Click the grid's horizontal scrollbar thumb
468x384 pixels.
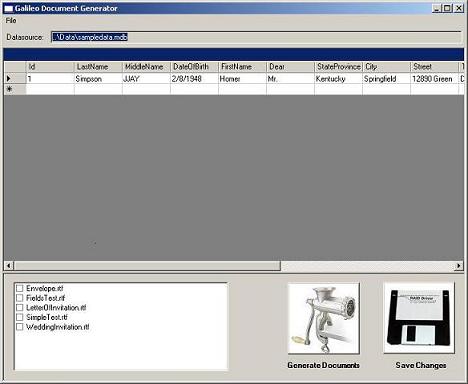147,266
